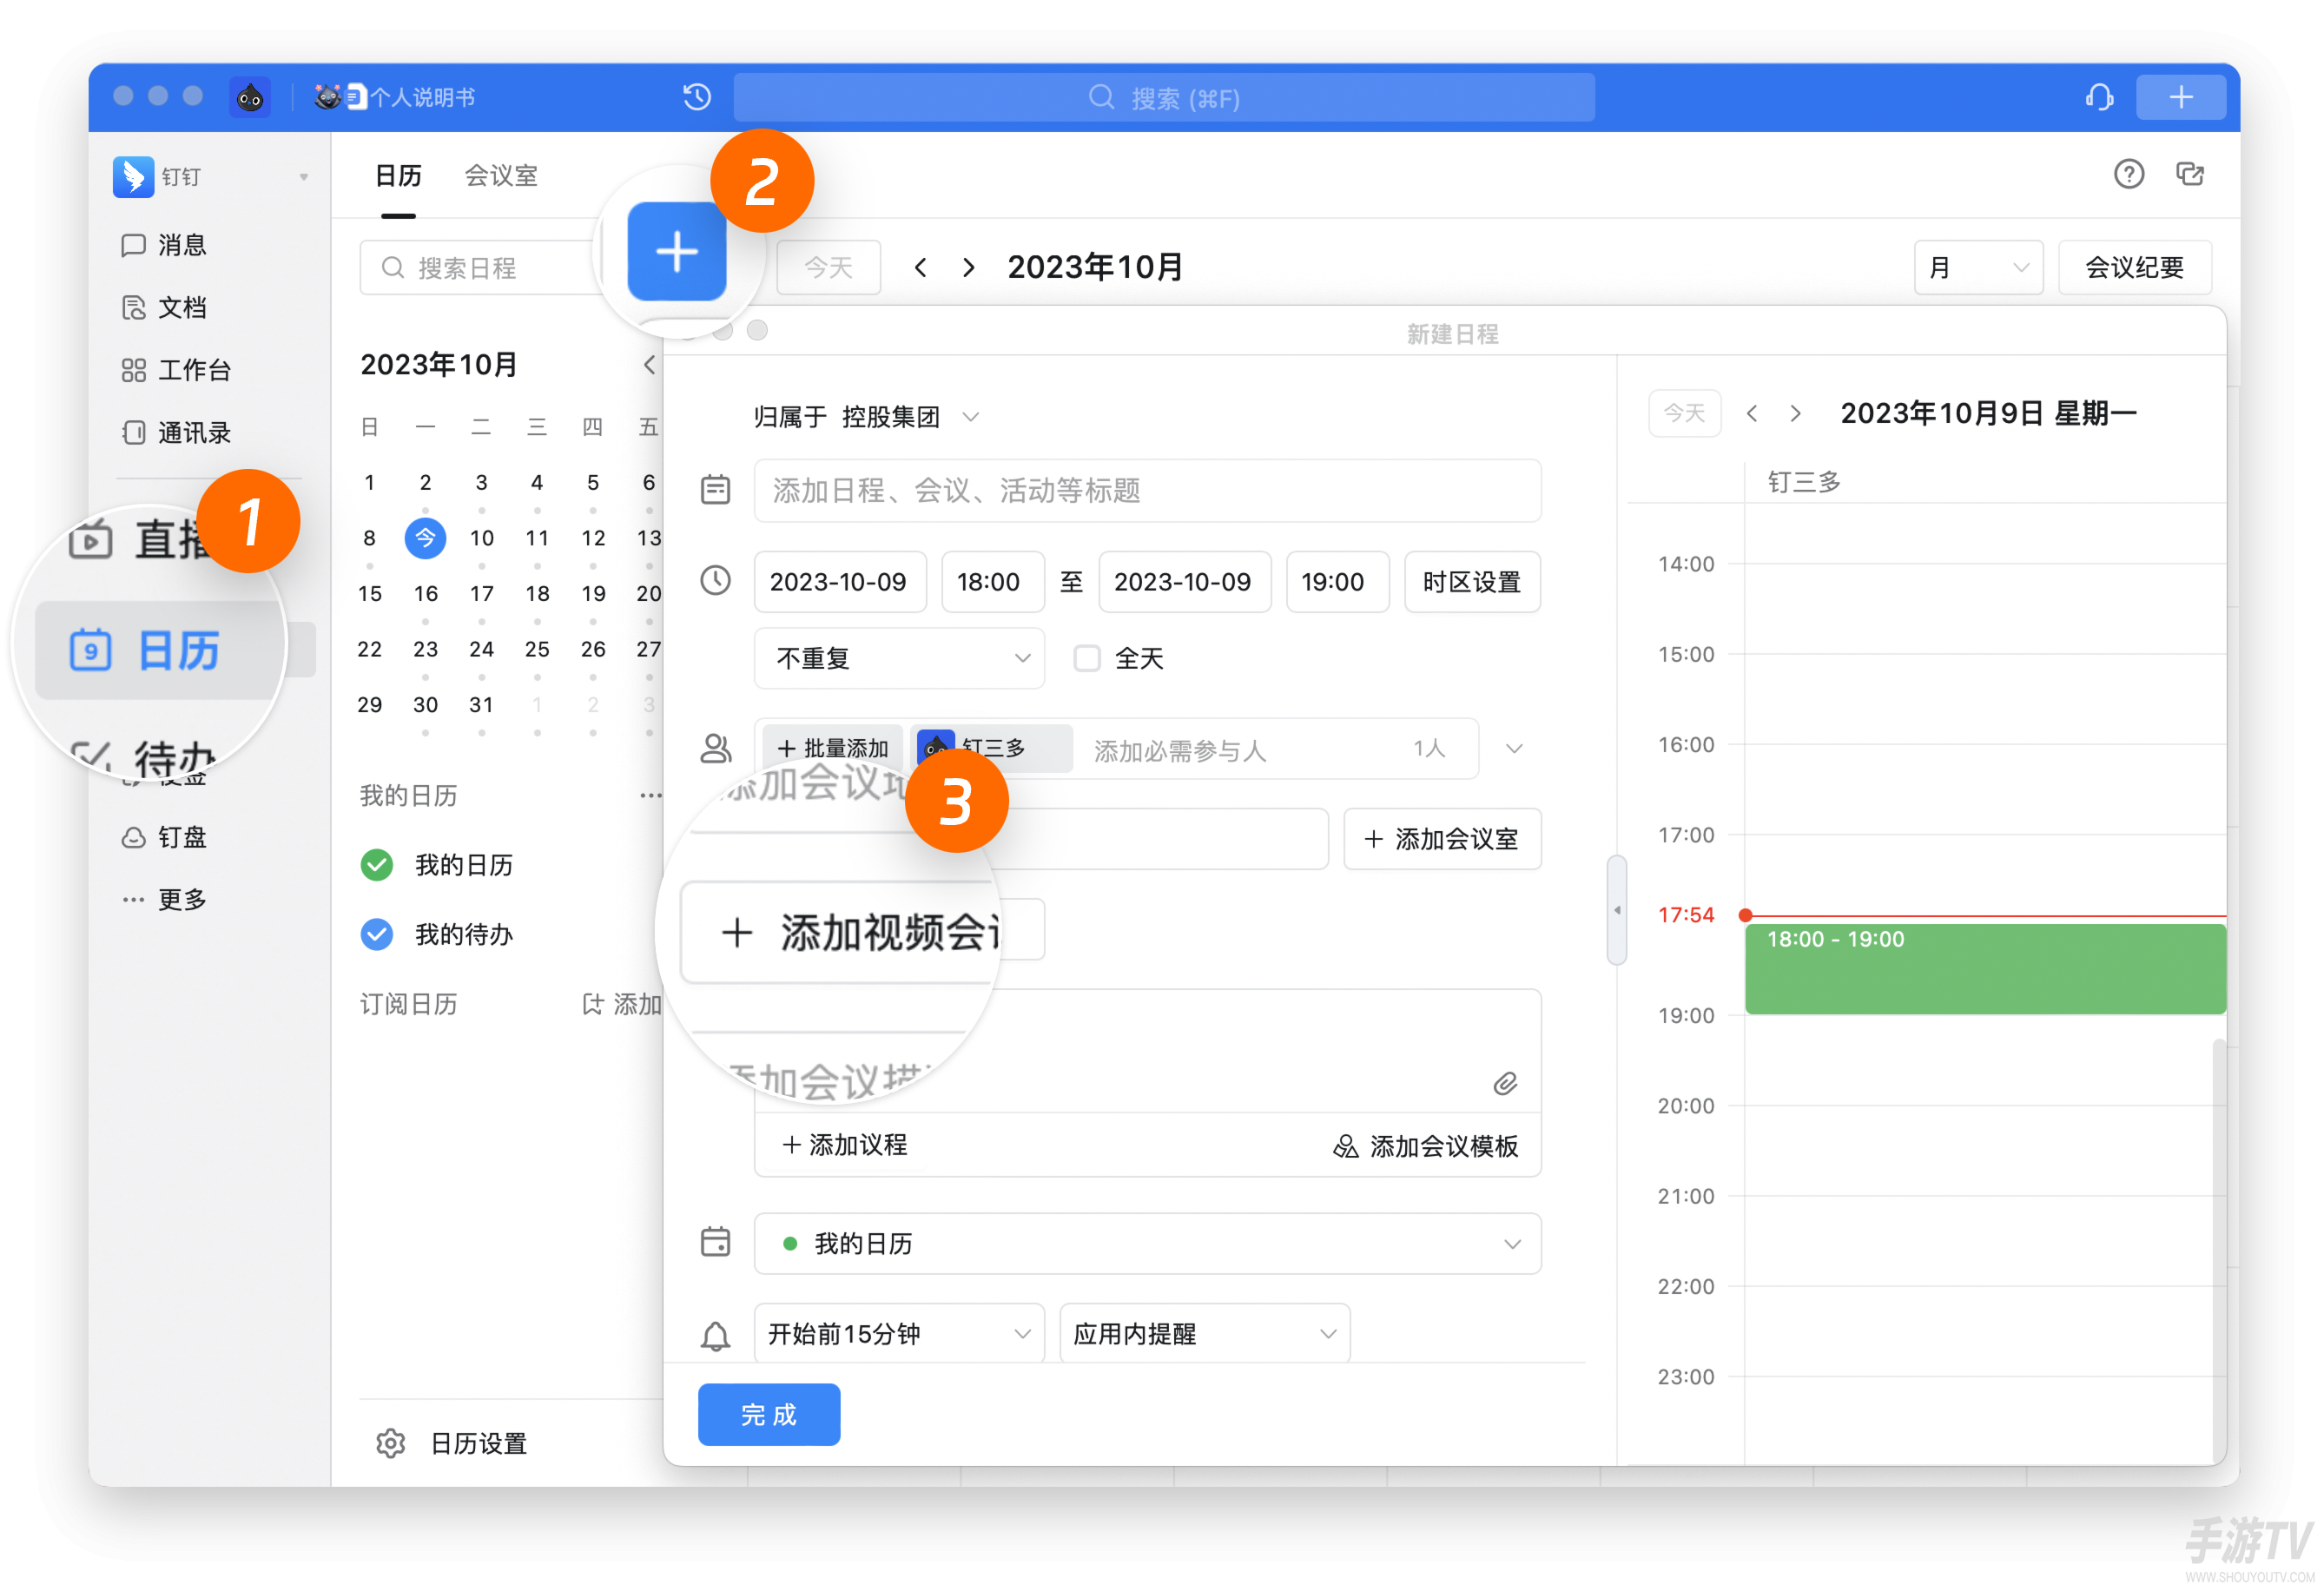Click the attachment paperclip icon
The height and width of the screenshot is (1591, 2324).
point(1505,1083)
